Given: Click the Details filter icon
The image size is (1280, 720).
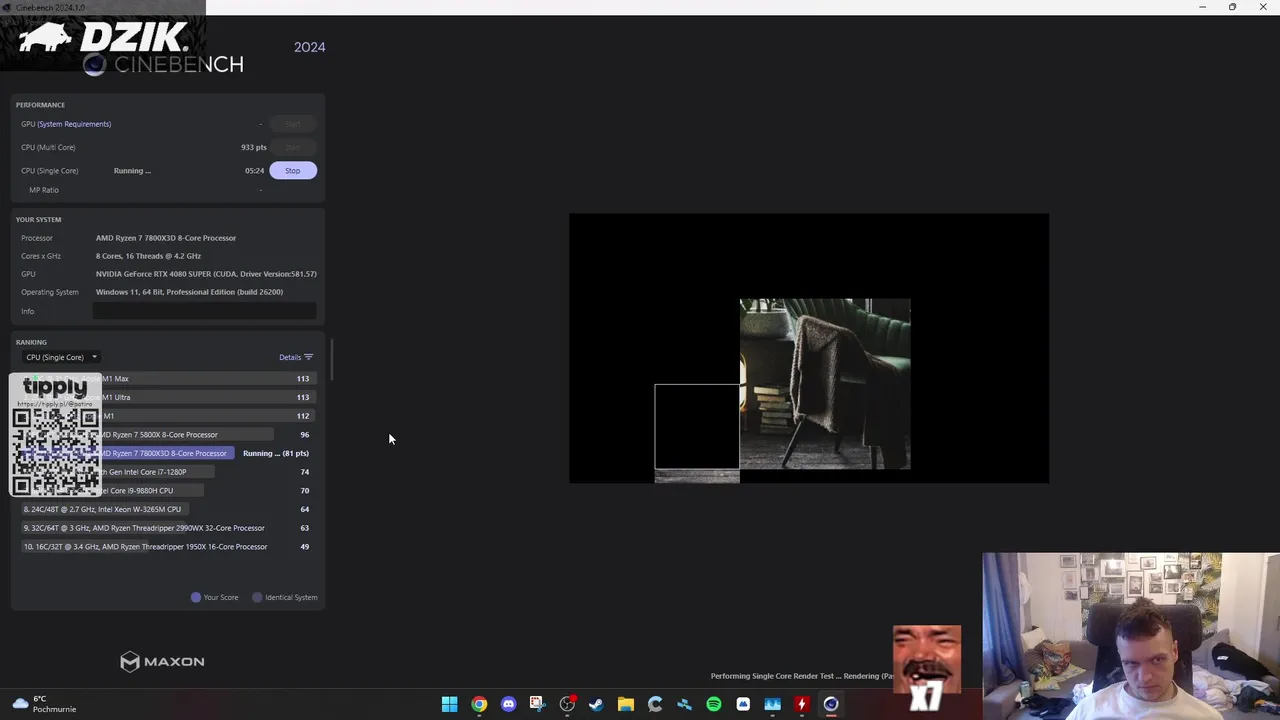Looking at the screenshot, I should click(308, 357).
